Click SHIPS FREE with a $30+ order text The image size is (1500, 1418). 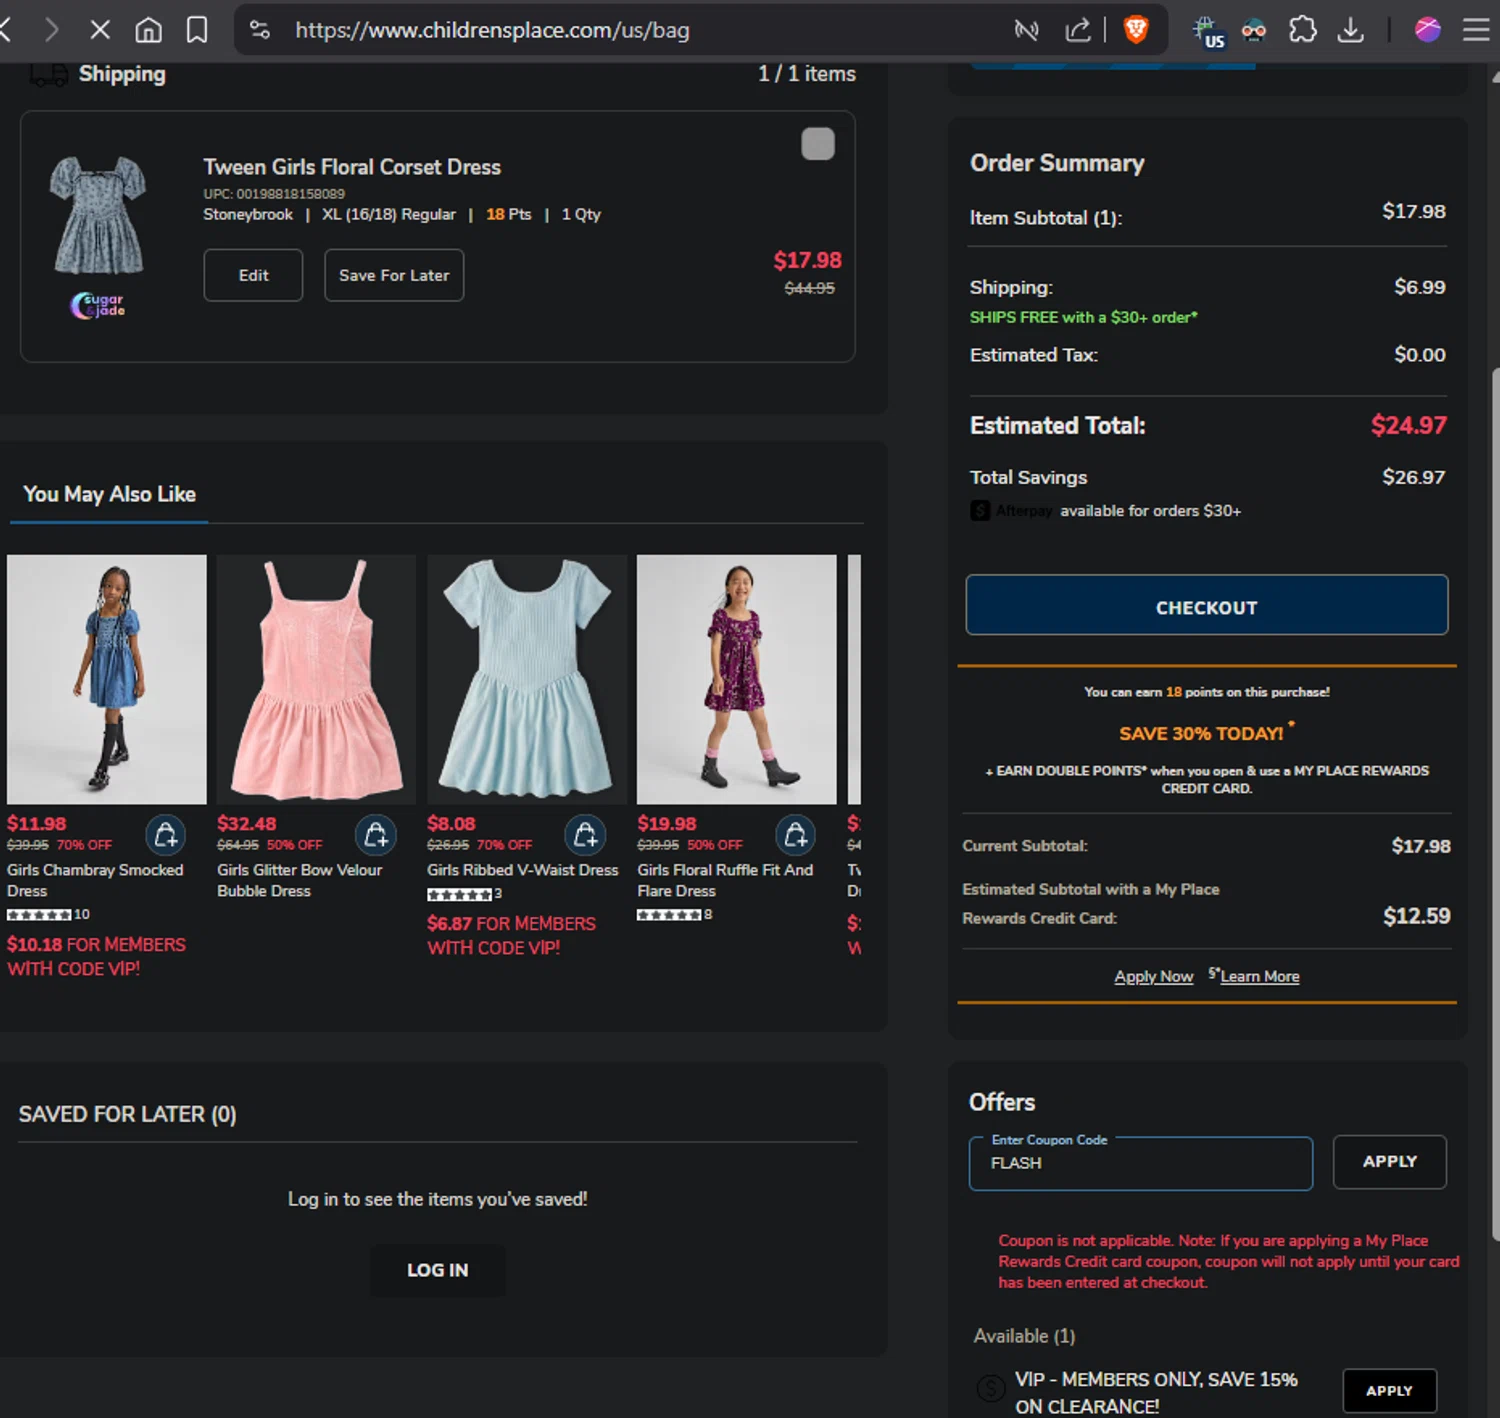pos(1083,317)
